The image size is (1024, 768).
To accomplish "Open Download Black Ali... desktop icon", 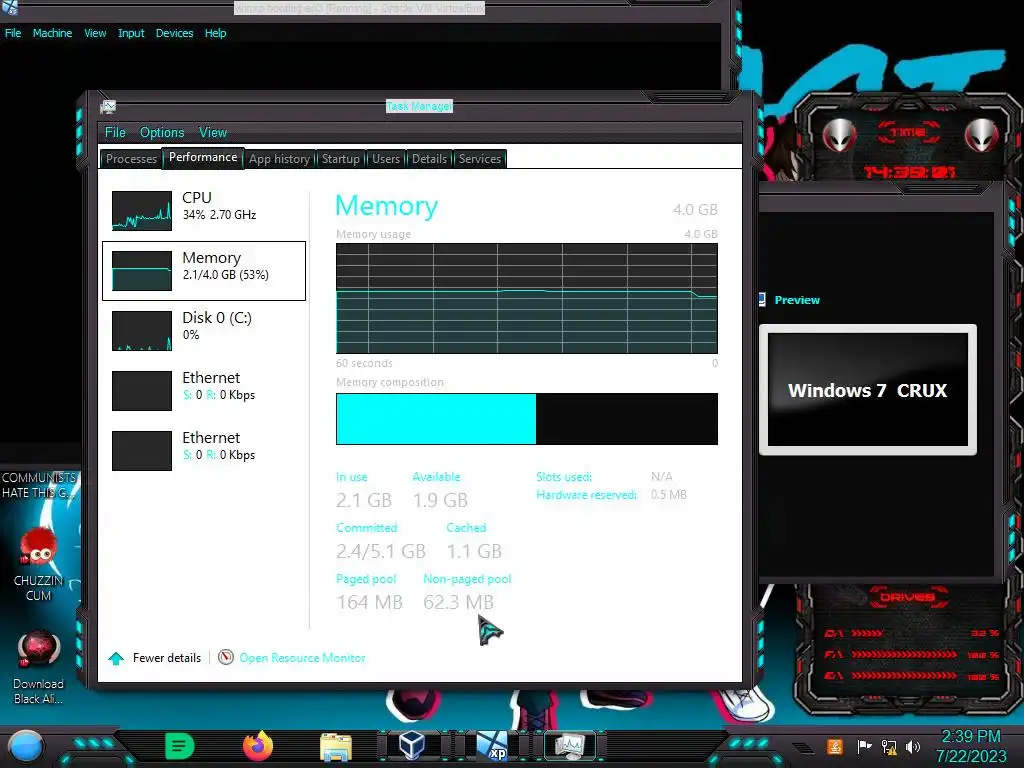I will [39, 667].
